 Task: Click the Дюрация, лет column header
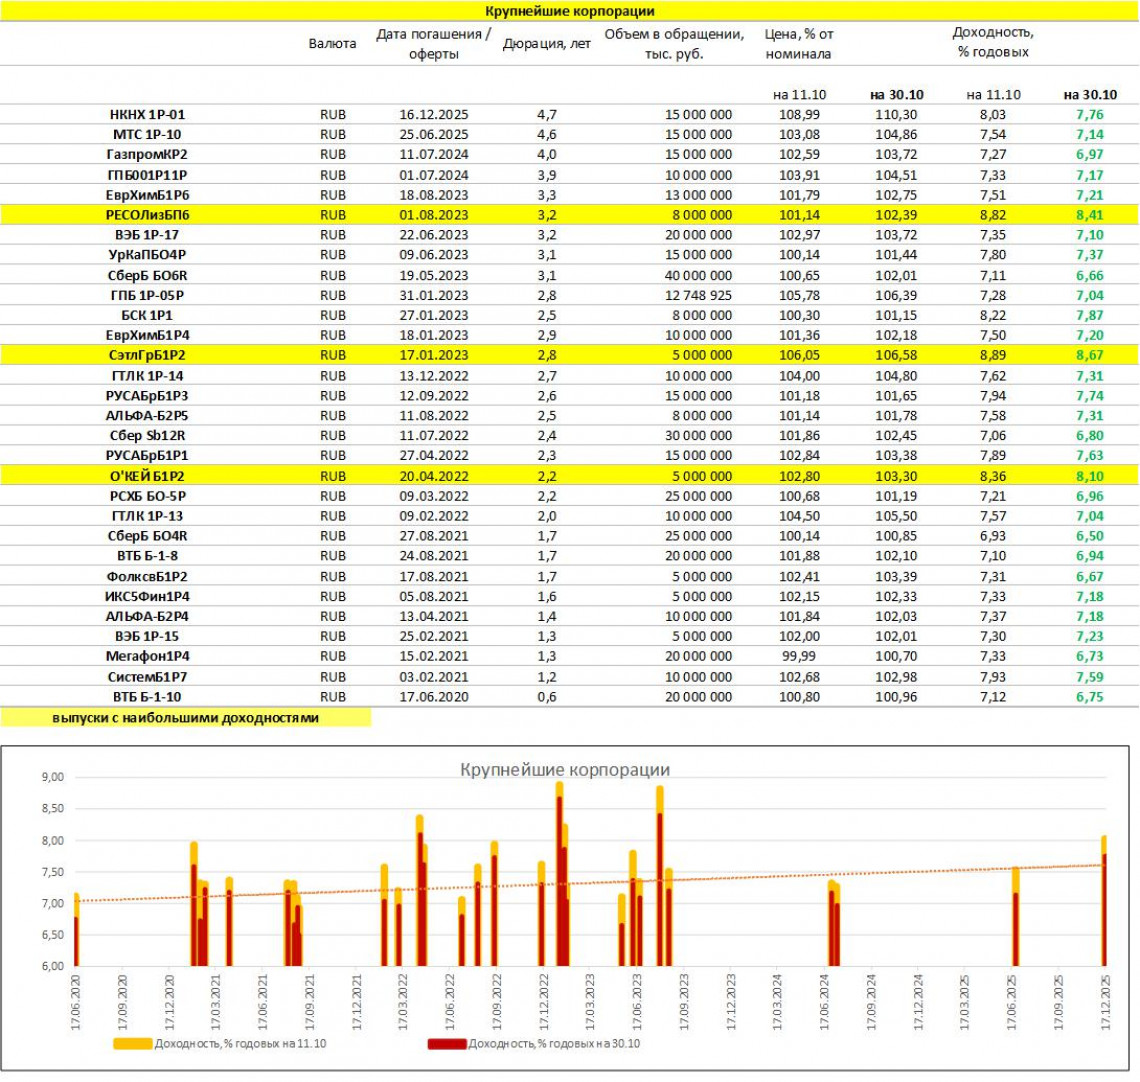(546, 44)
